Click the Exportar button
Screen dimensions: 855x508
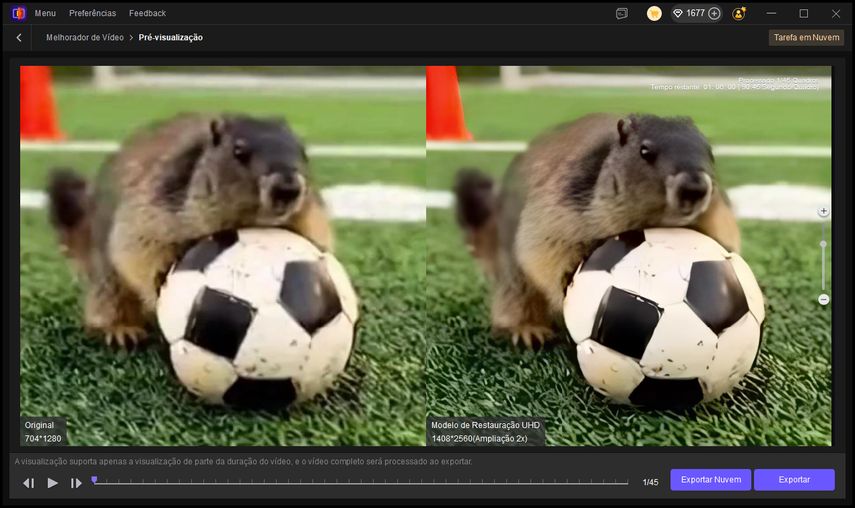(x=794, y=480)
